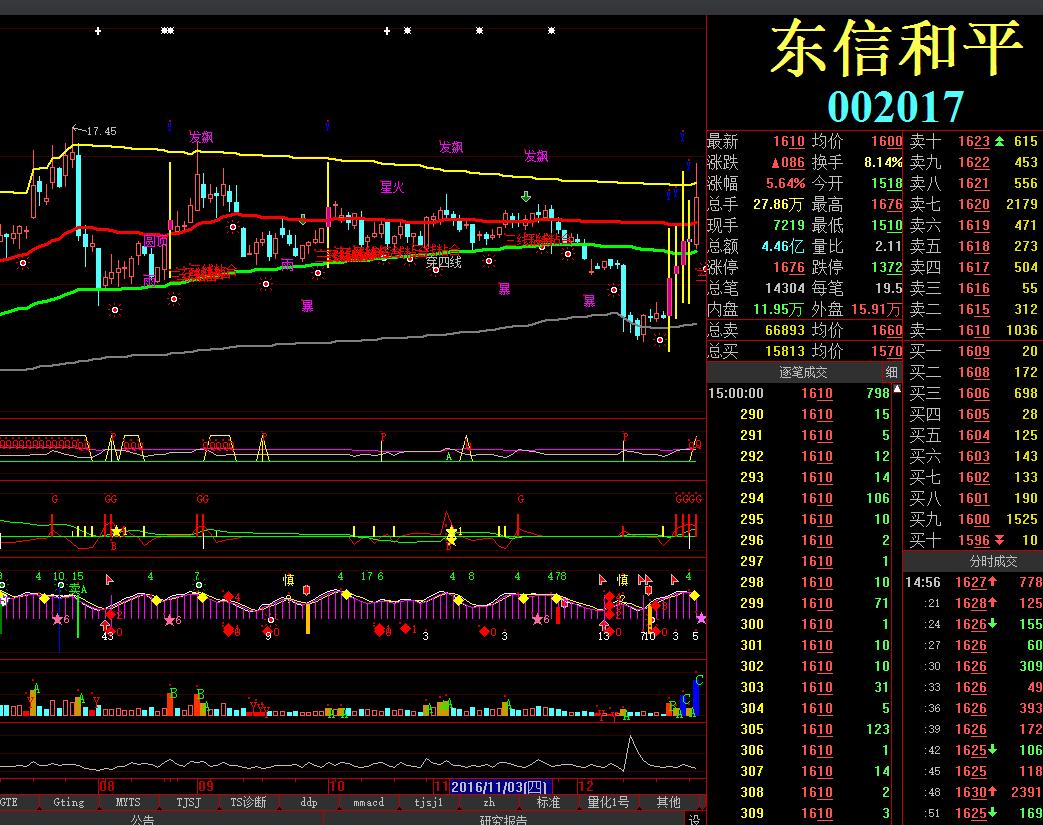Screen dimensions: 1043x825
Task: Click the 12 month marker on timeline
Action: (585, 786)
